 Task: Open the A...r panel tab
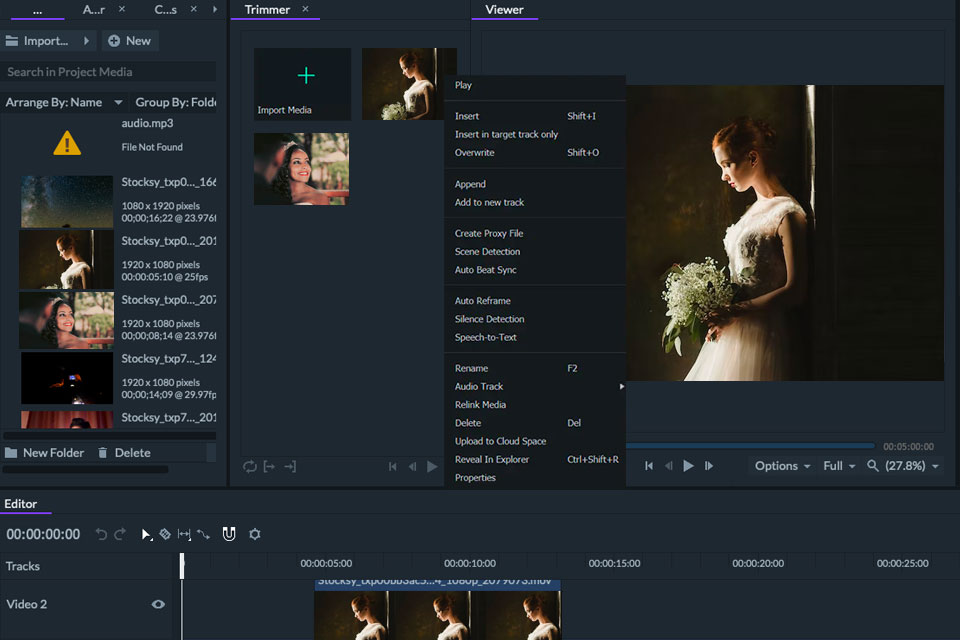[94, 10]
